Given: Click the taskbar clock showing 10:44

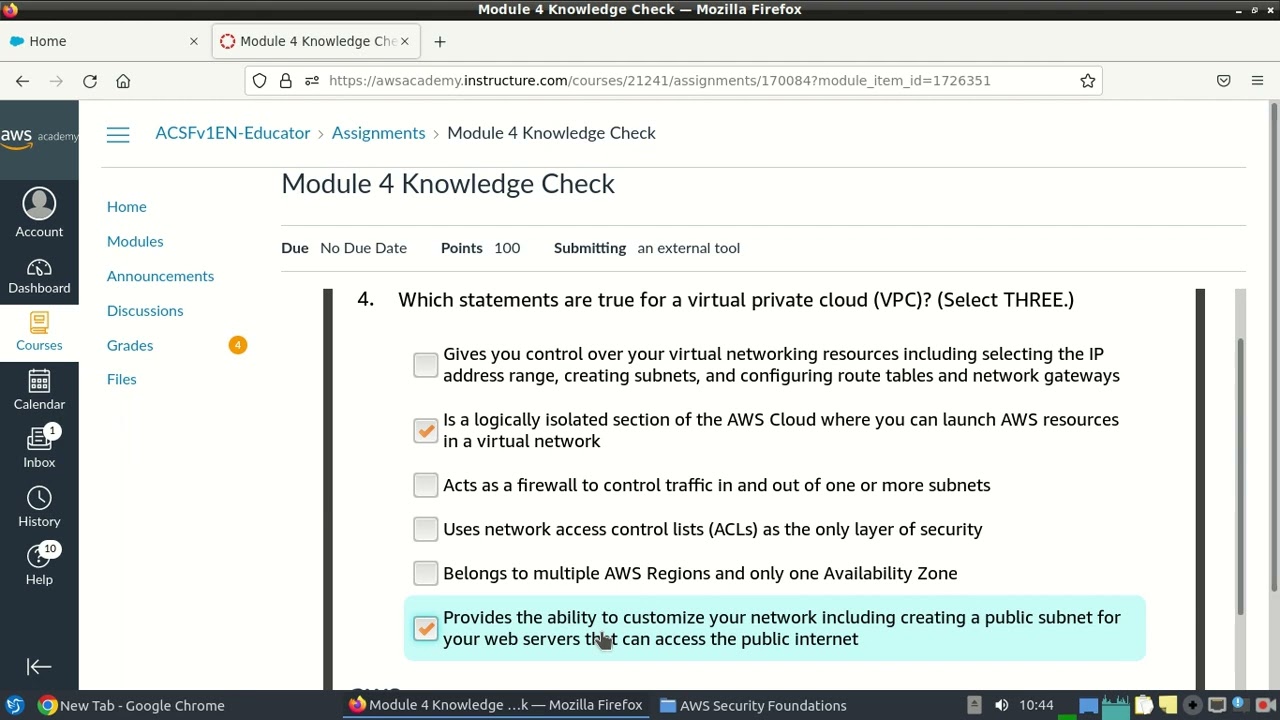Looking at the screenshot, I should [1036, 705].
